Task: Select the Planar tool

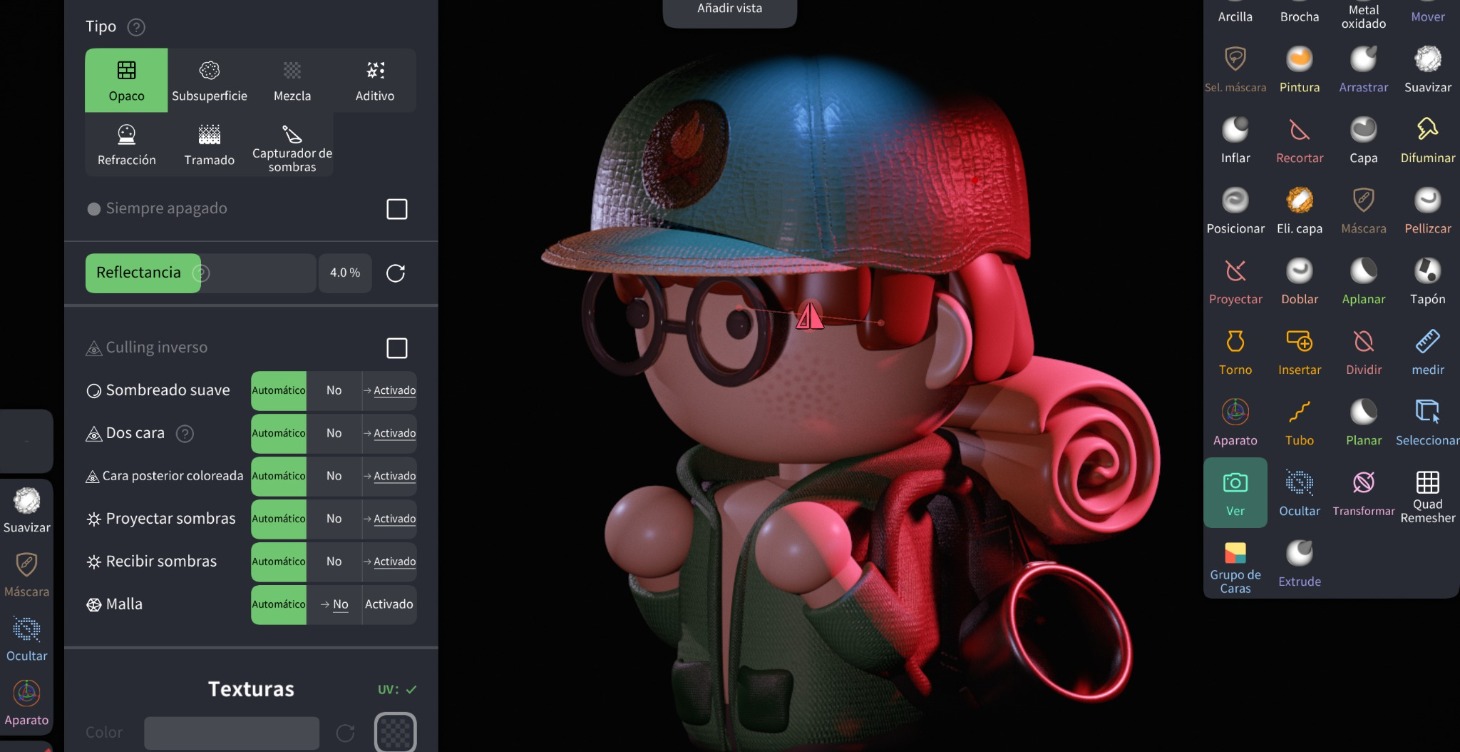Action: click(x=1363, y=424)
